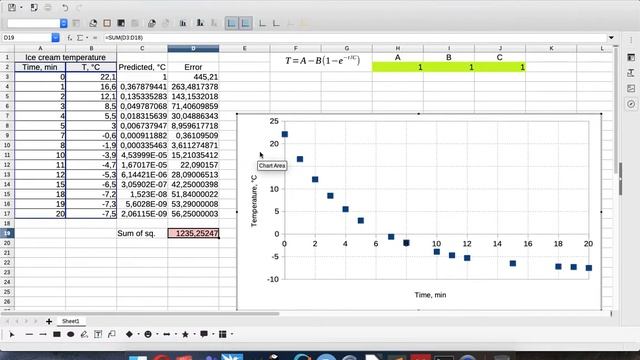This screenshot has width=640, height=360.
Task: Click the Chart Wall format icon
Action: [121, 23]
